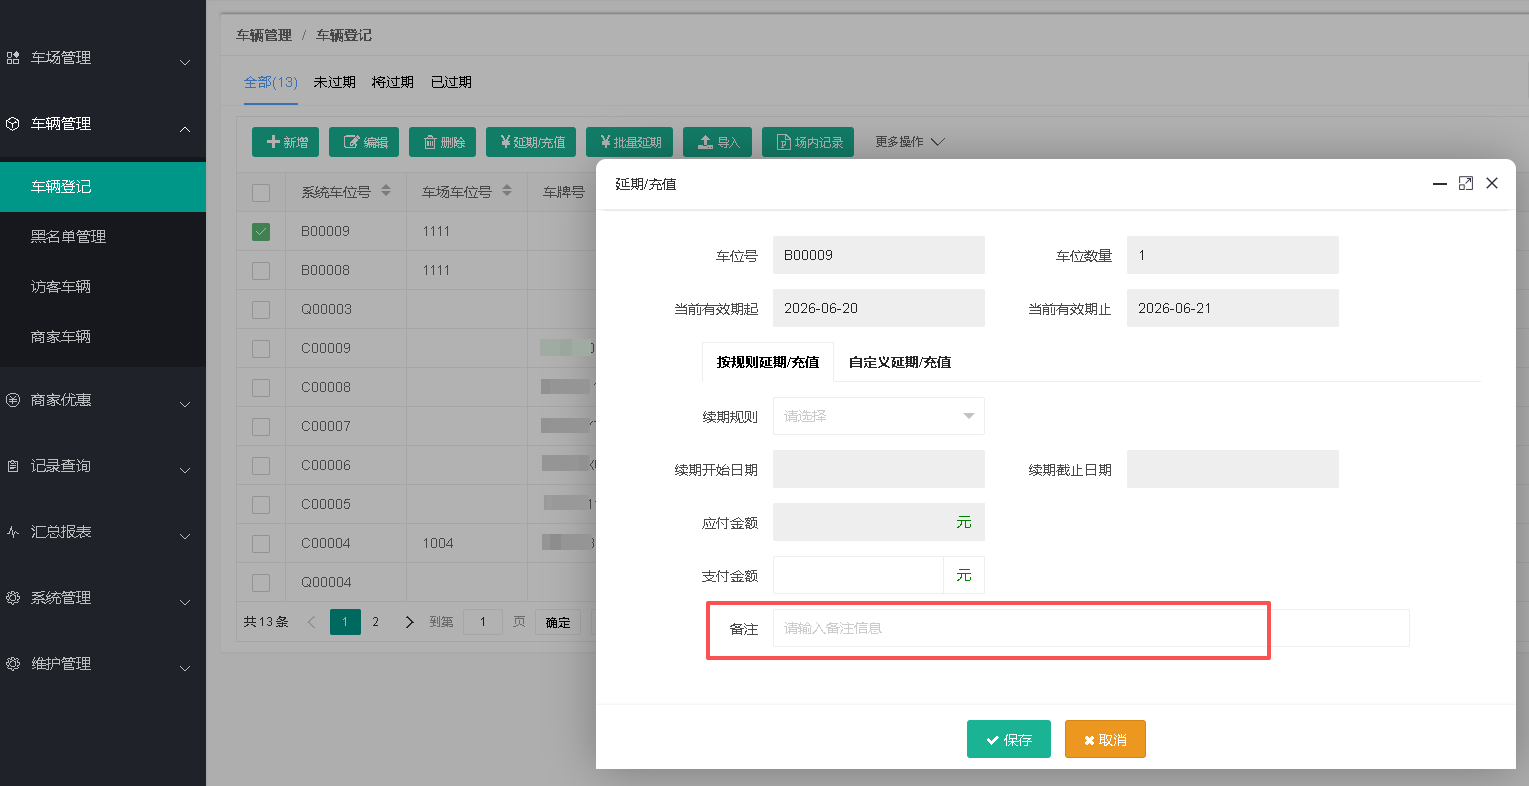Toggle the select-all header checkbox
The image size is (1529, 786).
(x=261, y=192)
